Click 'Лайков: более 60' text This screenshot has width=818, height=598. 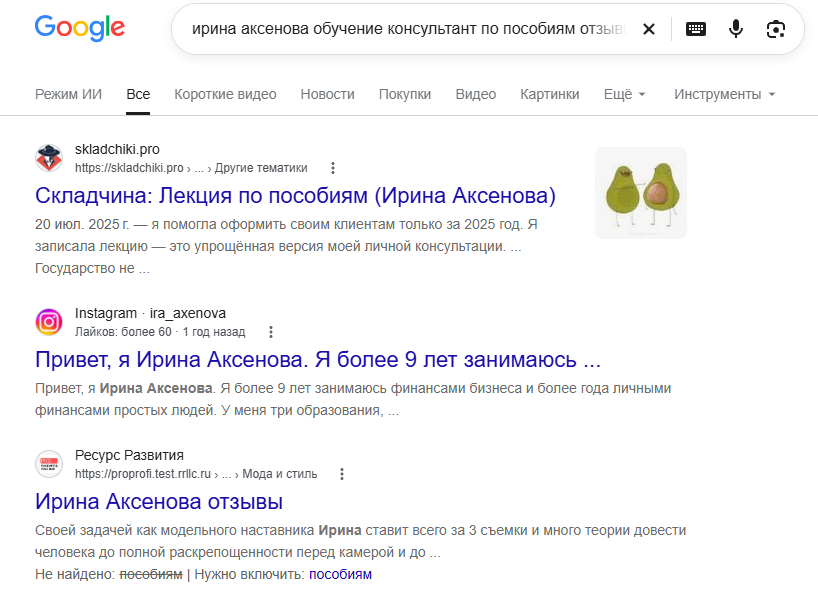point(123,332)
